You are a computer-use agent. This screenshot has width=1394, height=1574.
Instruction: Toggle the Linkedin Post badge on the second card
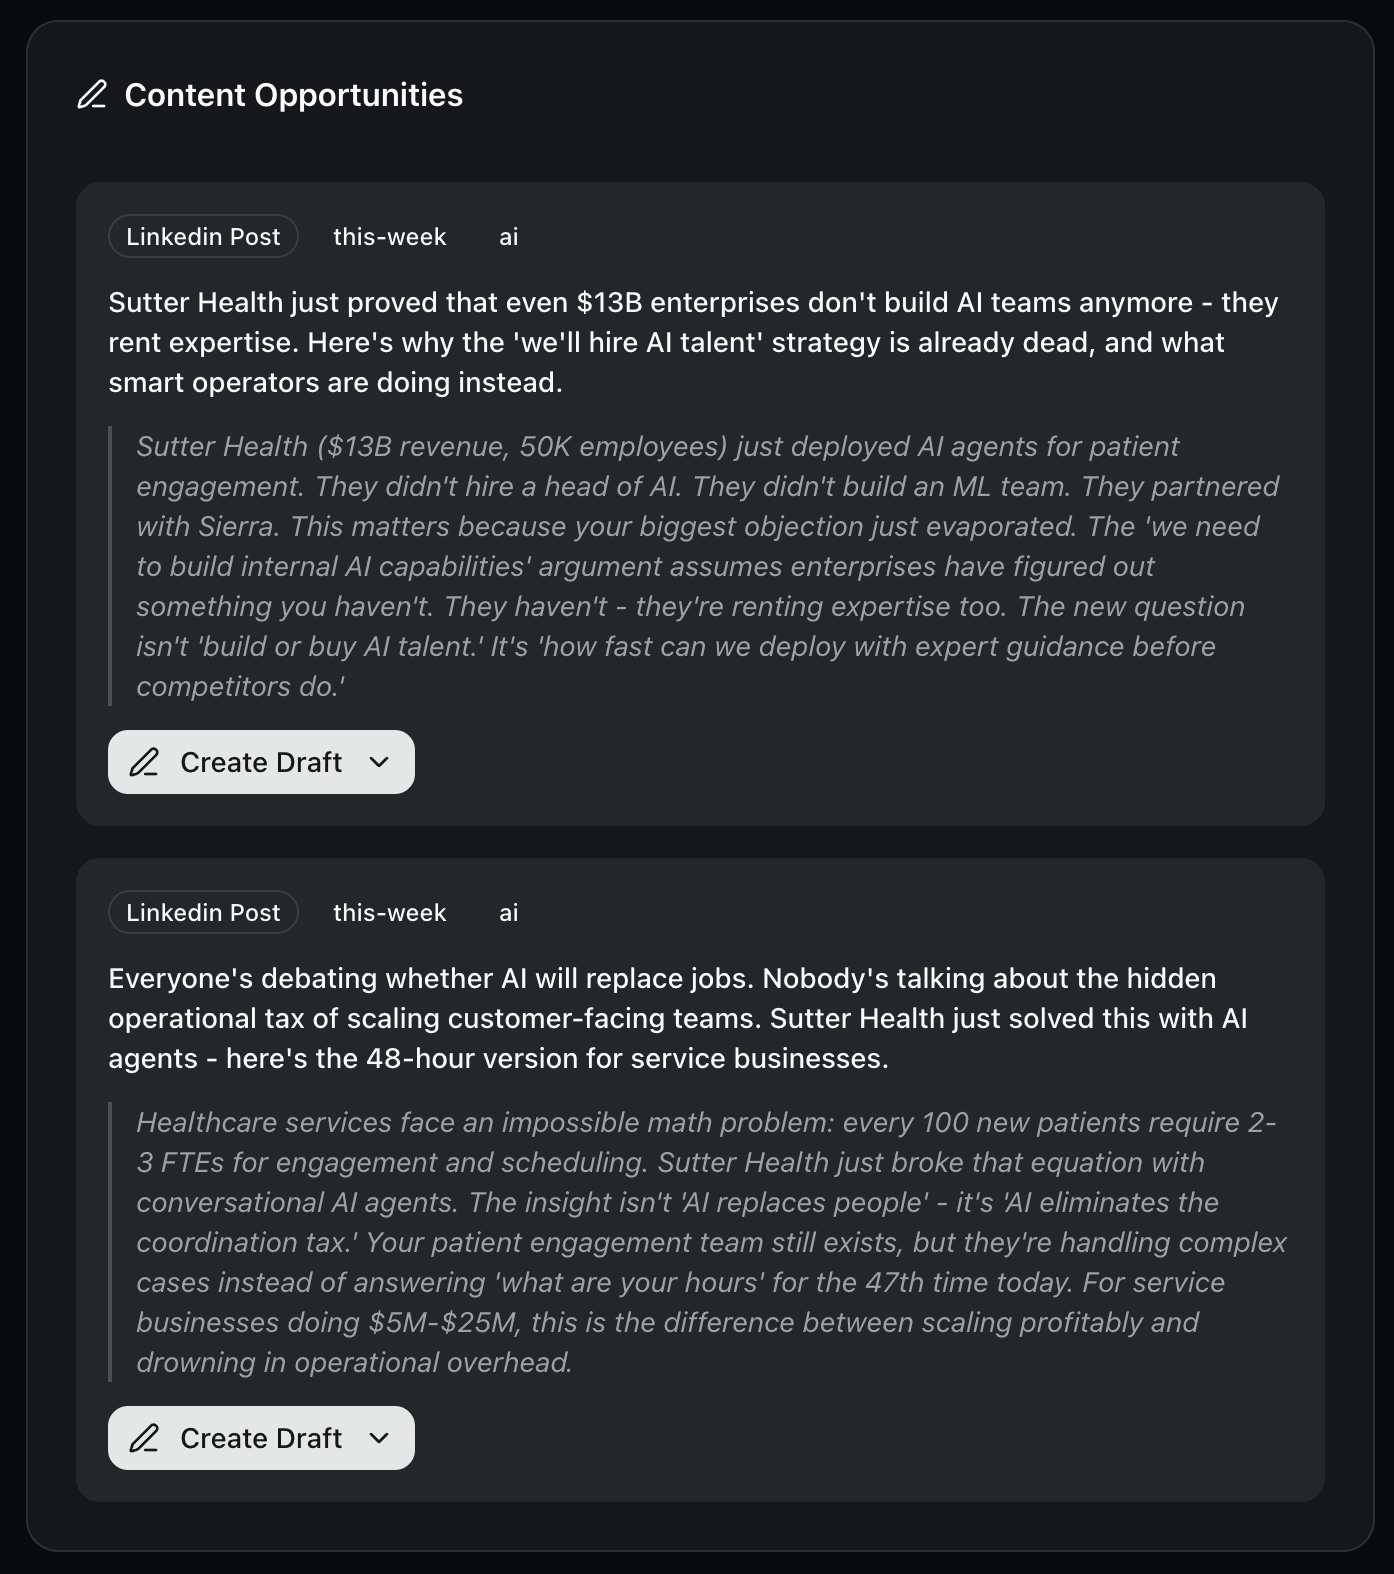click(202, 912)
